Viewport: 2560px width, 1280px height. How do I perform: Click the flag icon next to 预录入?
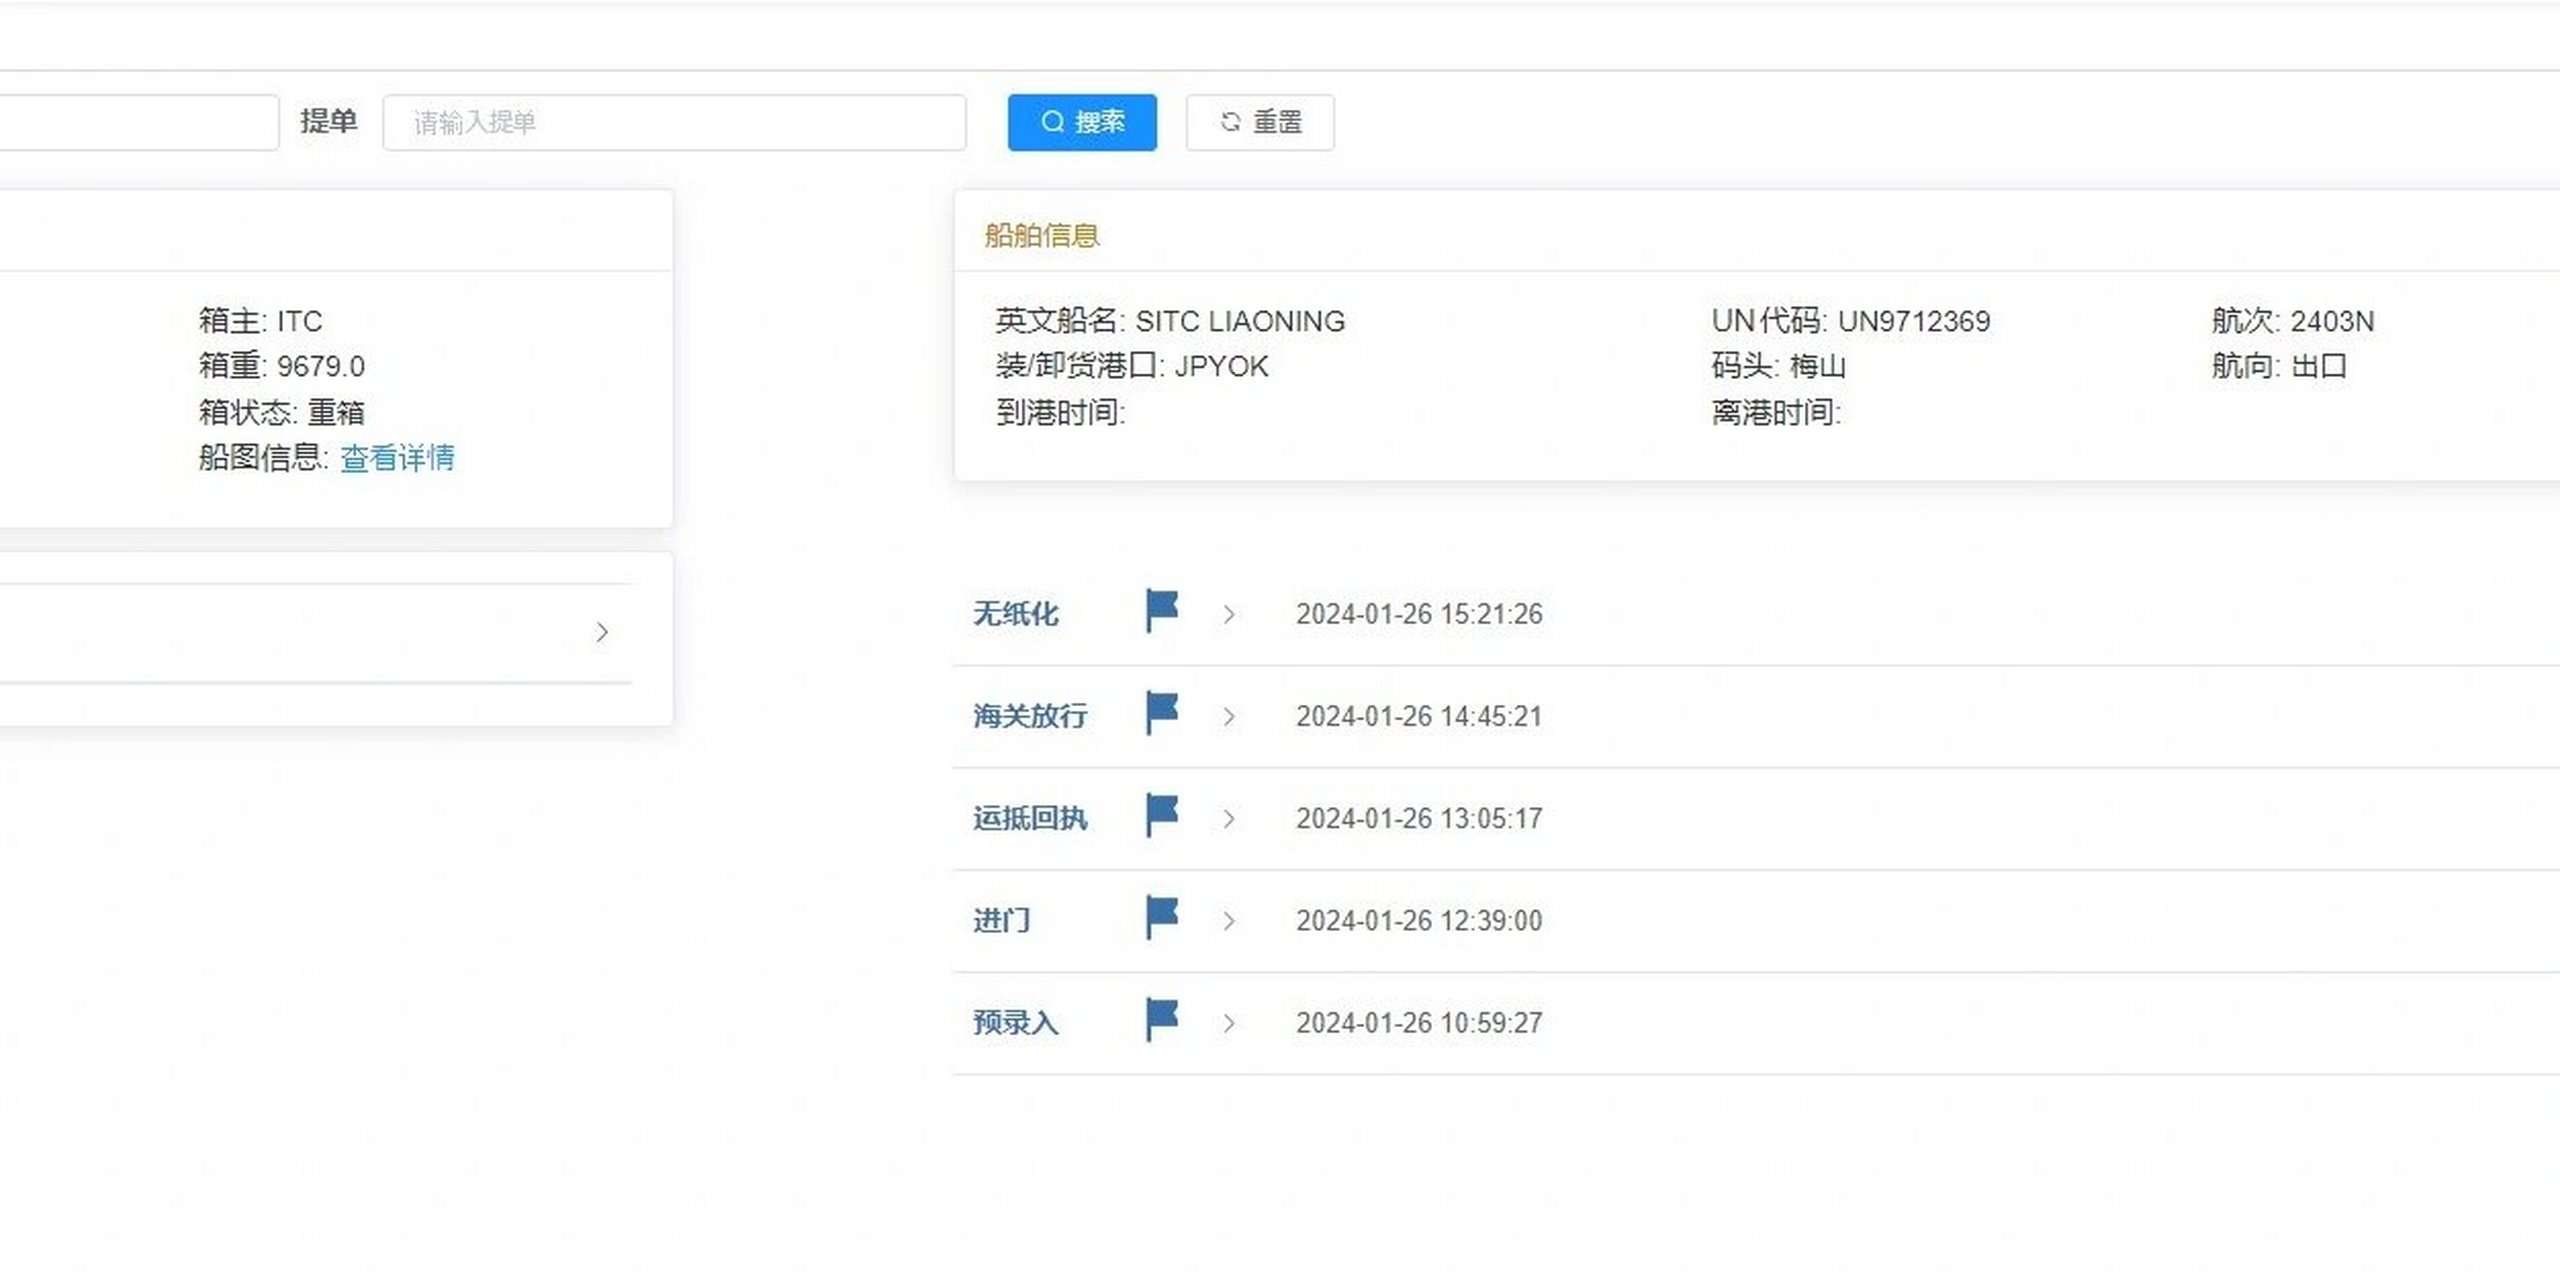point(1162,1020)
